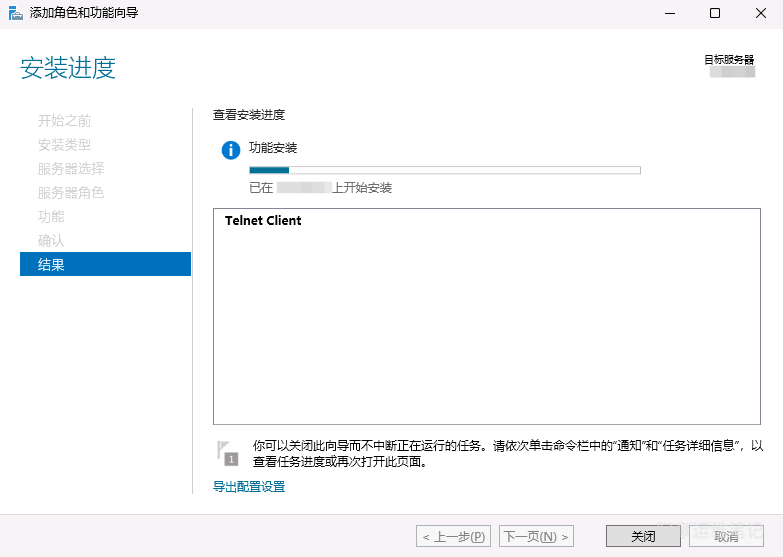Viewport: 783px width, 557px height.
Task: Click the notification flag icon
Action: tap(229, 453)
